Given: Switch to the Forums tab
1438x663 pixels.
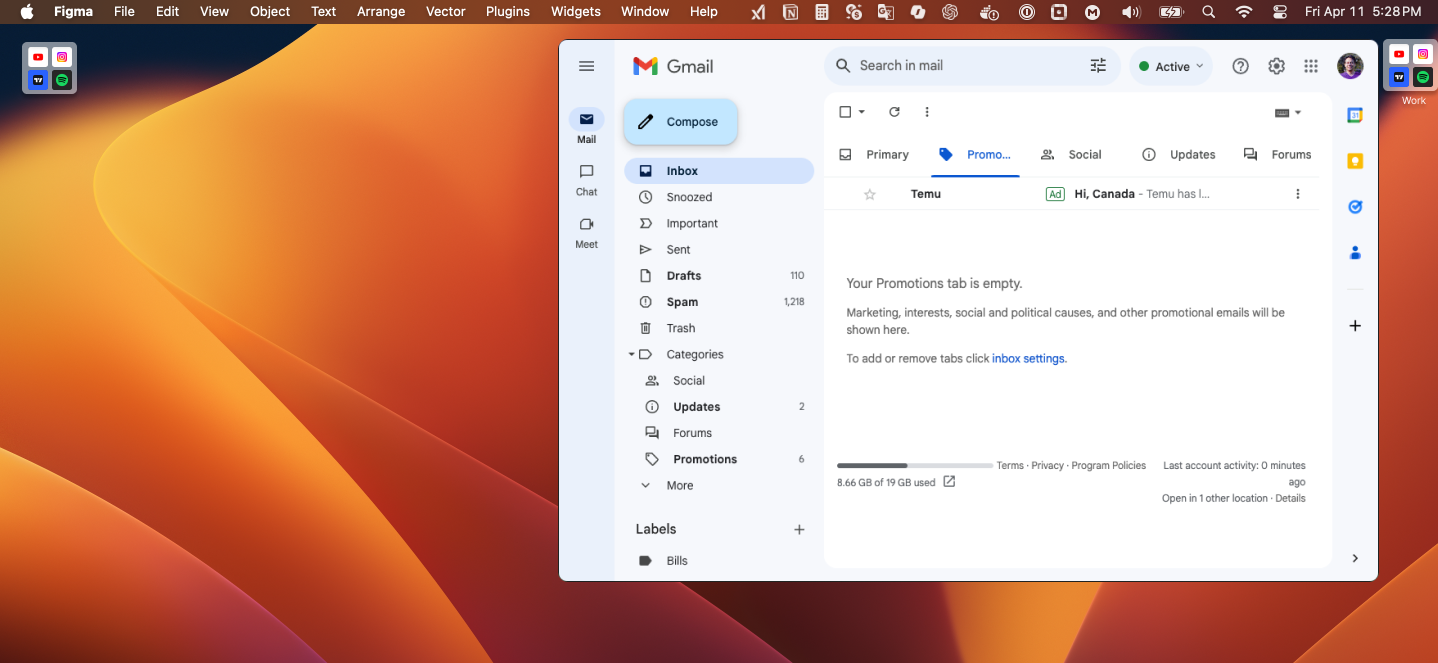Looking at the screenshot, I should (1278, 155).
